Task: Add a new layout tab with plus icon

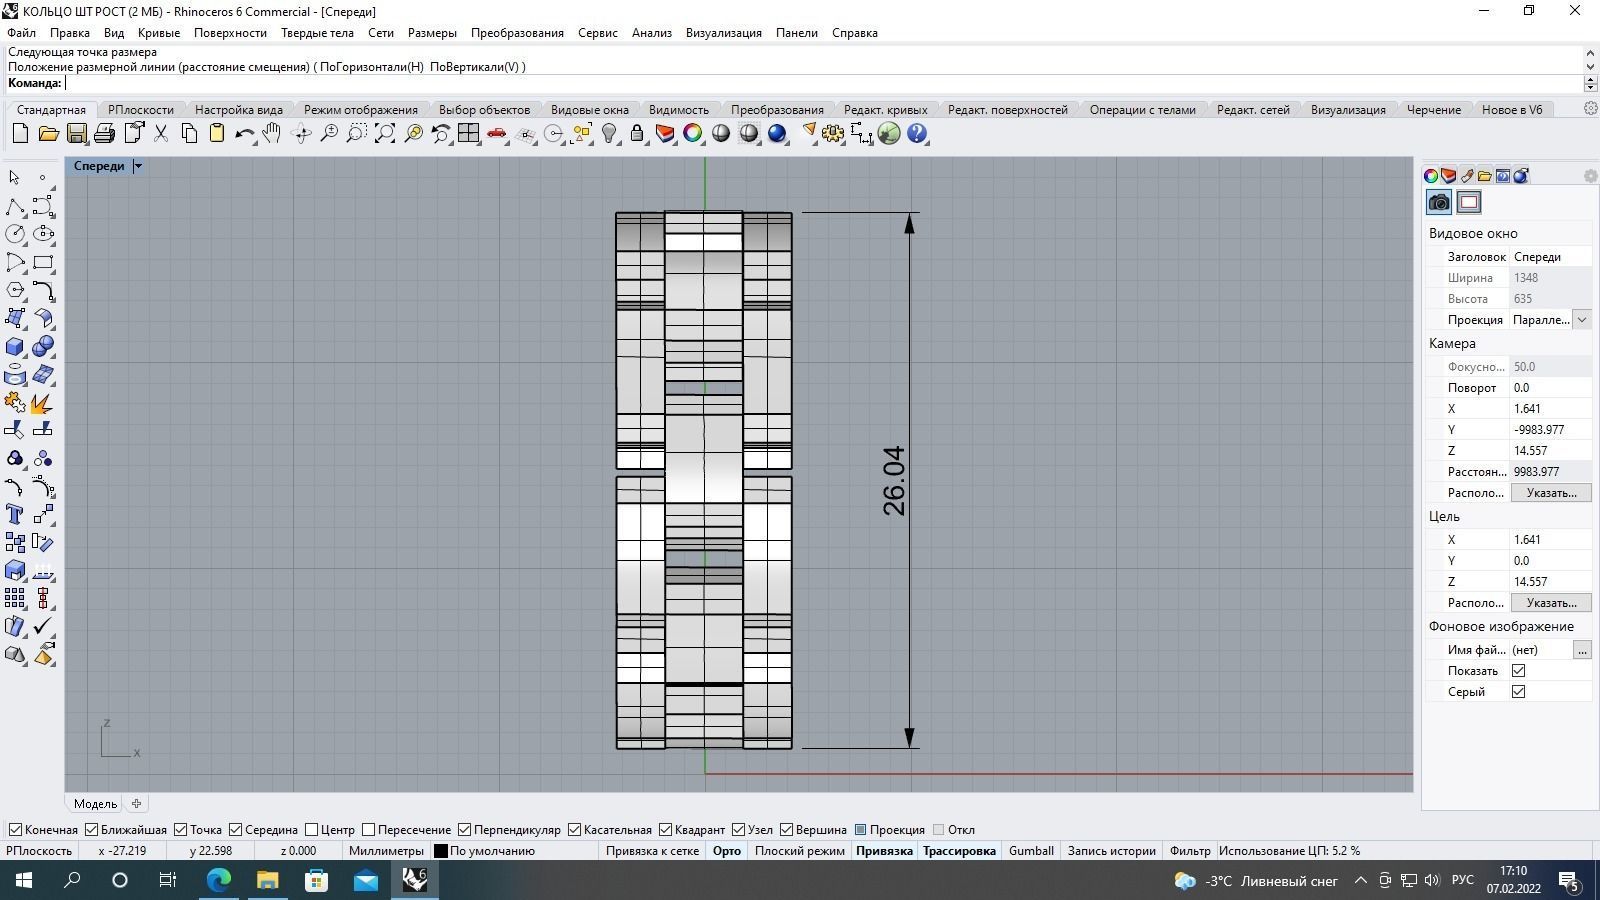Action: [136, 803]
